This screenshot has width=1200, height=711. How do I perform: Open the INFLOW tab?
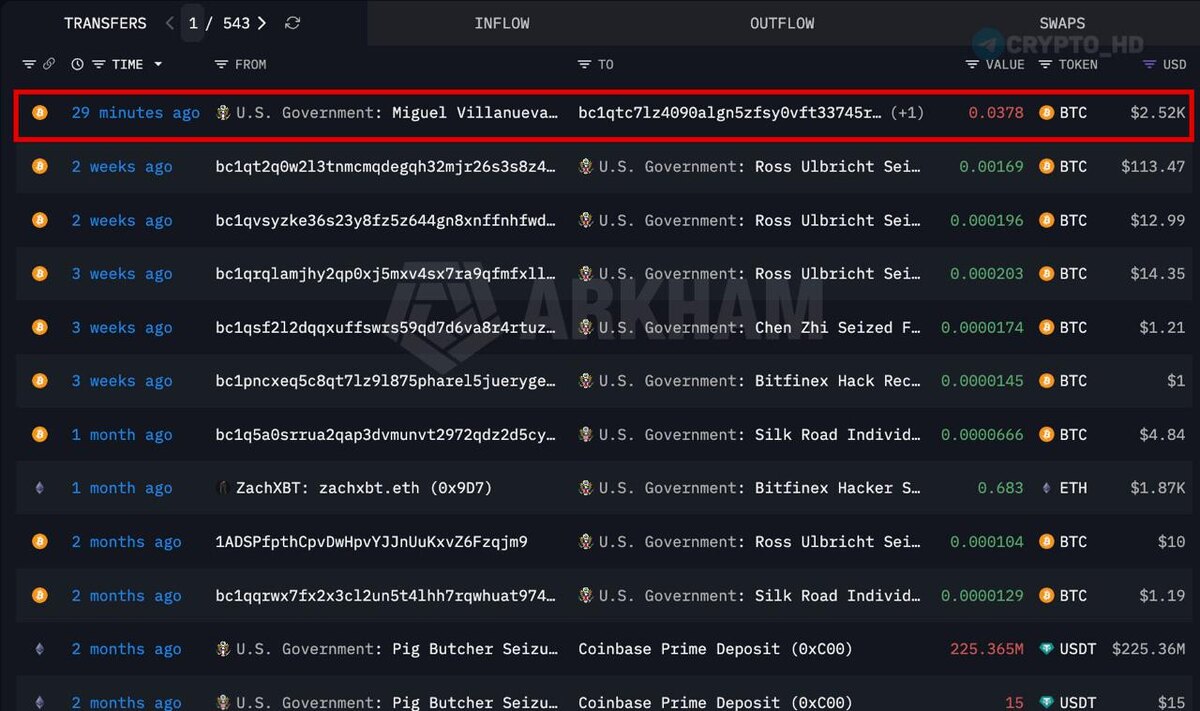pos(502,23)
